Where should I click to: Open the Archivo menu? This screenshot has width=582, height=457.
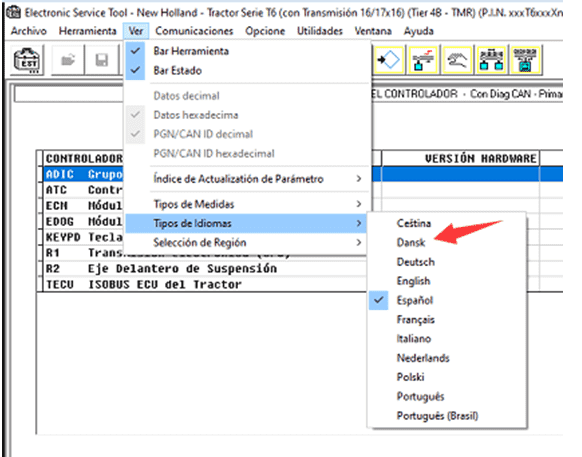[x=29, y=31]
